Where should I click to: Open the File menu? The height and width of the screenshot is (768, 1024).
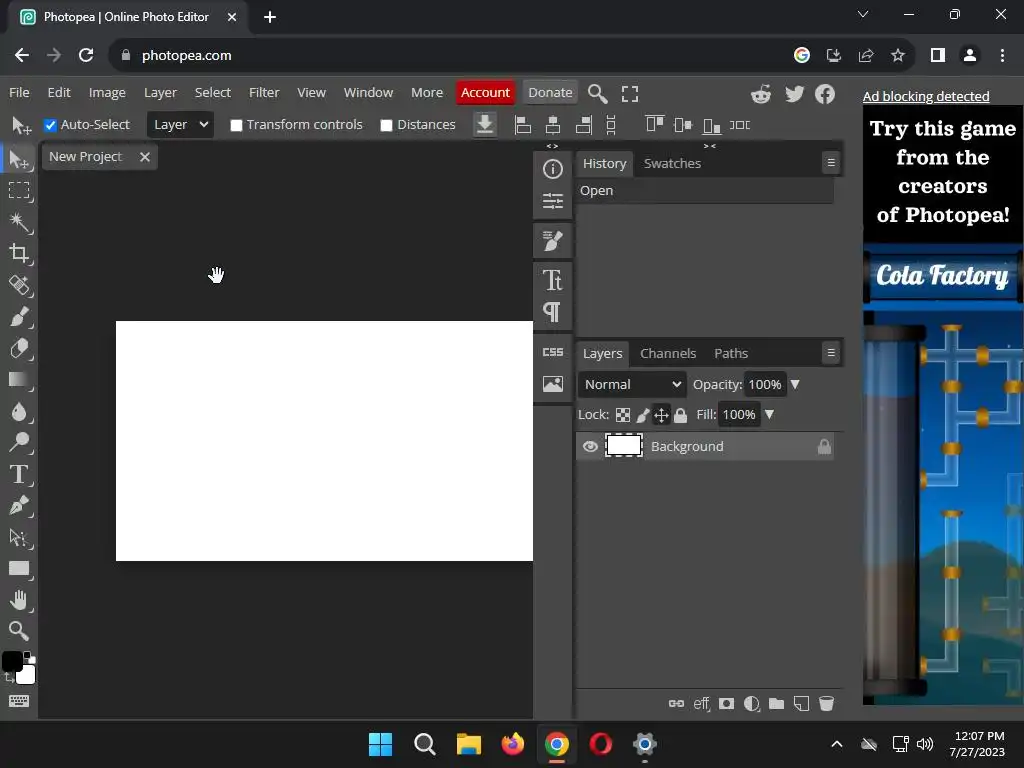[x=19, y=93]
